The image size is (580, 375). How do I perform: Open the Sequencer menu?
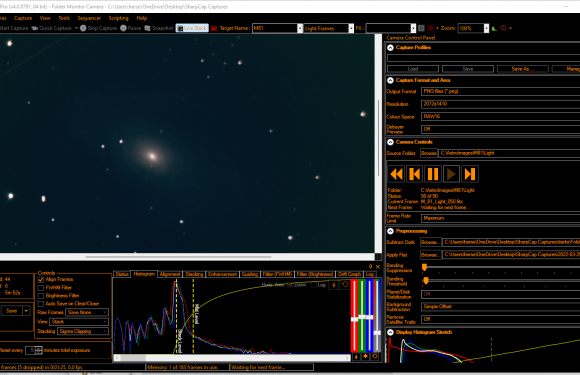tap(89, 18)
